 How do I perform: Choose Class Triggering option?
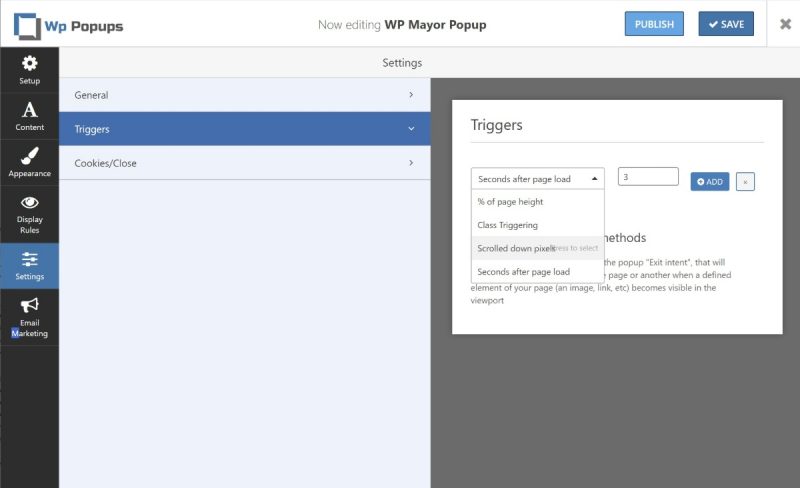(x=538, y=225)
